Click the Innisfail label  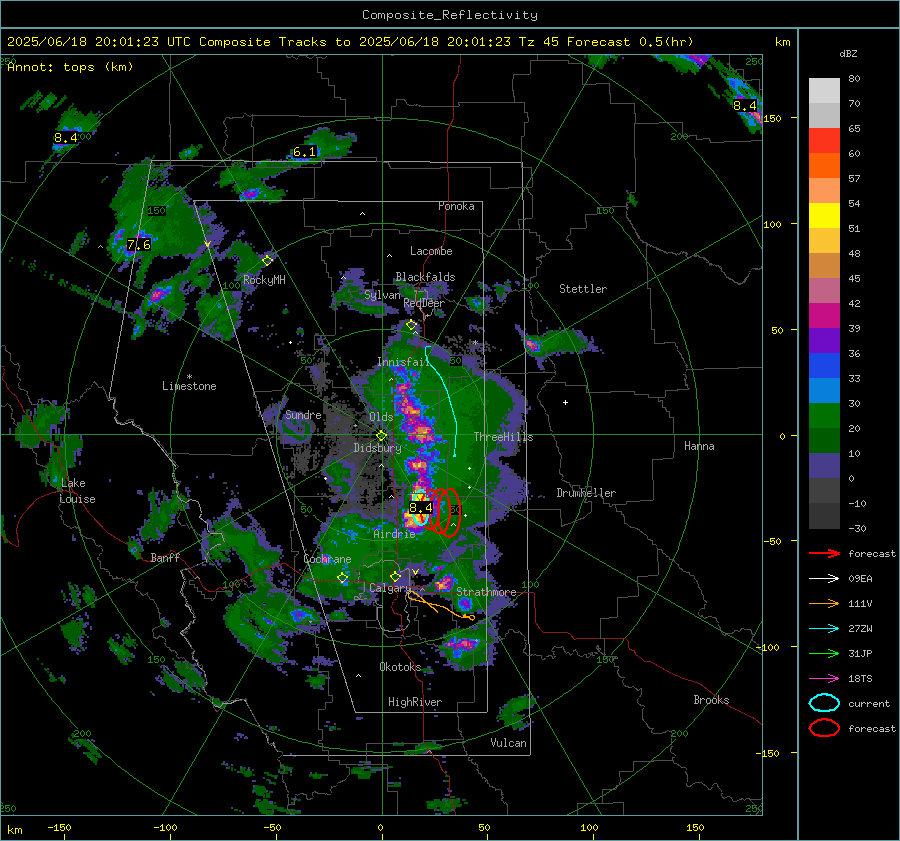click(x=403, y=362)
